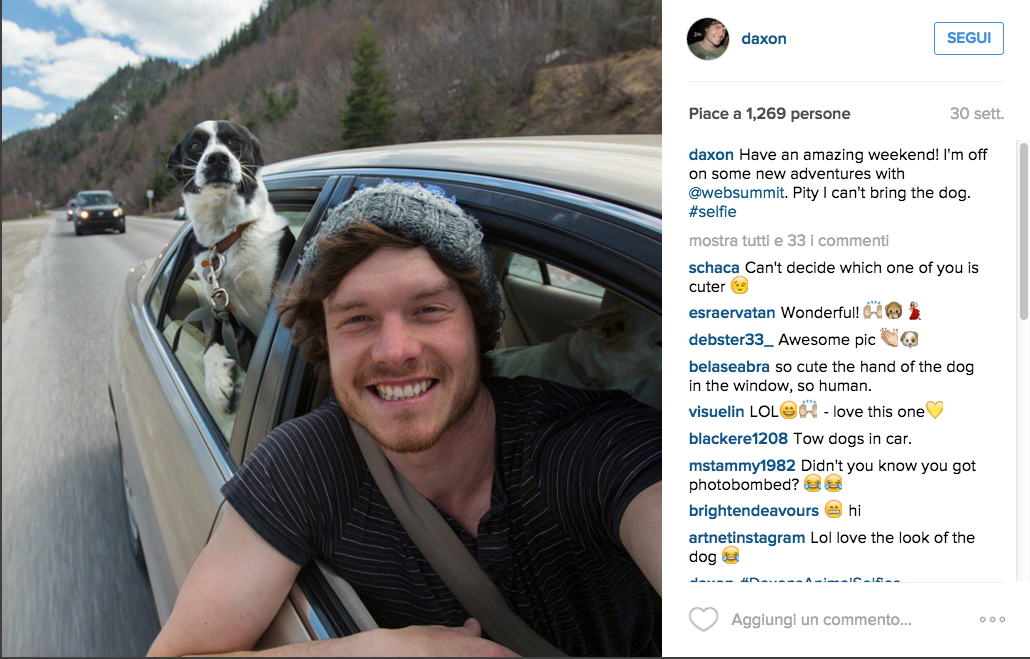Open blackere1208's profile link
This screenshot has width=1030, height=659.
coord(738,439)
